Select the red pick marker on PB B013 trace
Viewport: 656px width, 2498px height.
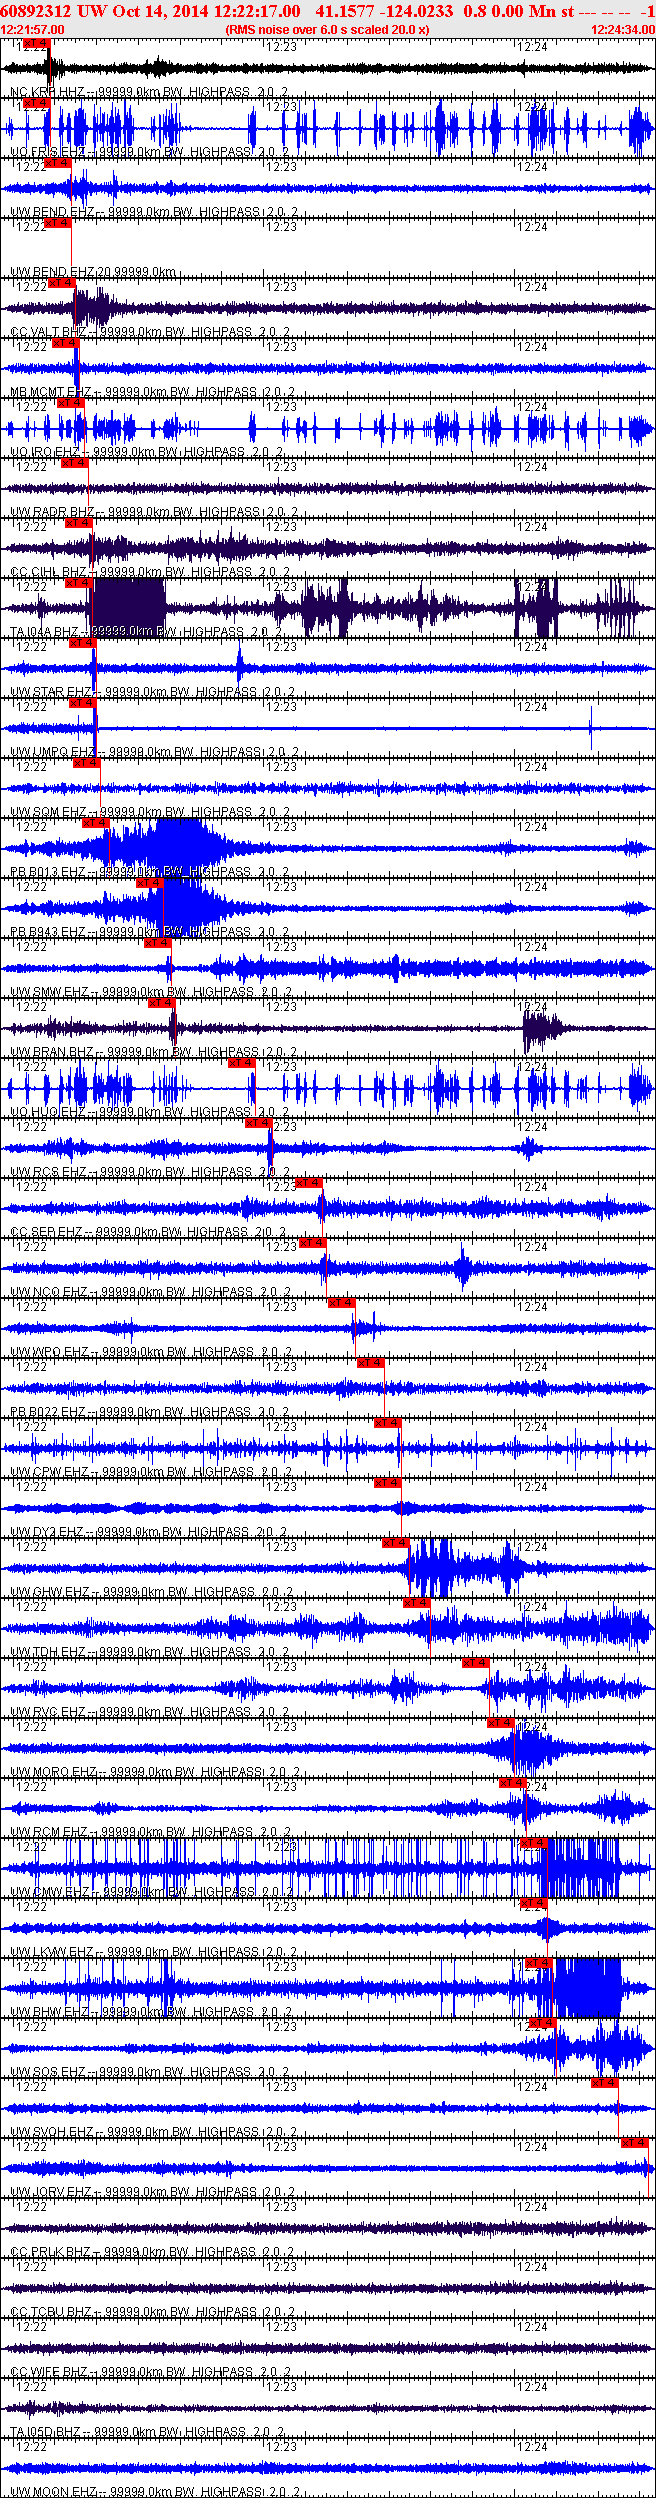96,822
